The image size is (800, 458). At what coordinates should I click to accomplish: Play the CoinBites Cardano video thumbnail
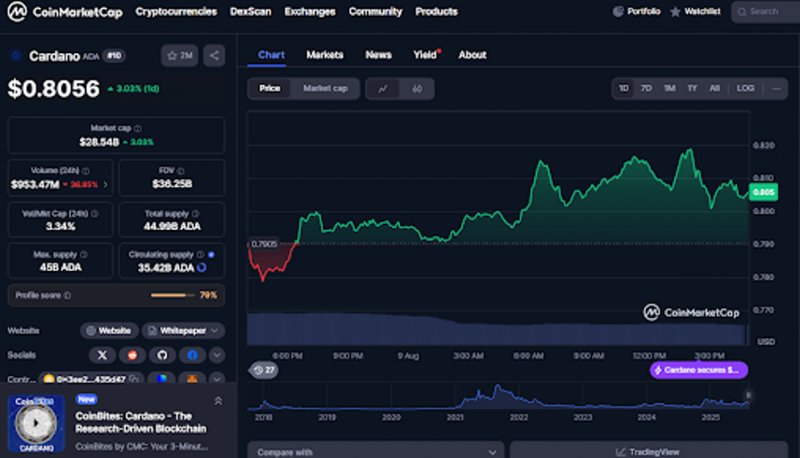[36, 423]
